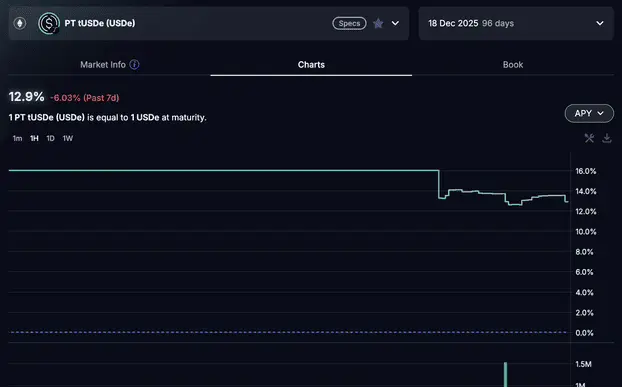The image size is (622, 387).
Task: Click the APY line drop point on chart
Action: pyautogui.click(x=439, y=184)
